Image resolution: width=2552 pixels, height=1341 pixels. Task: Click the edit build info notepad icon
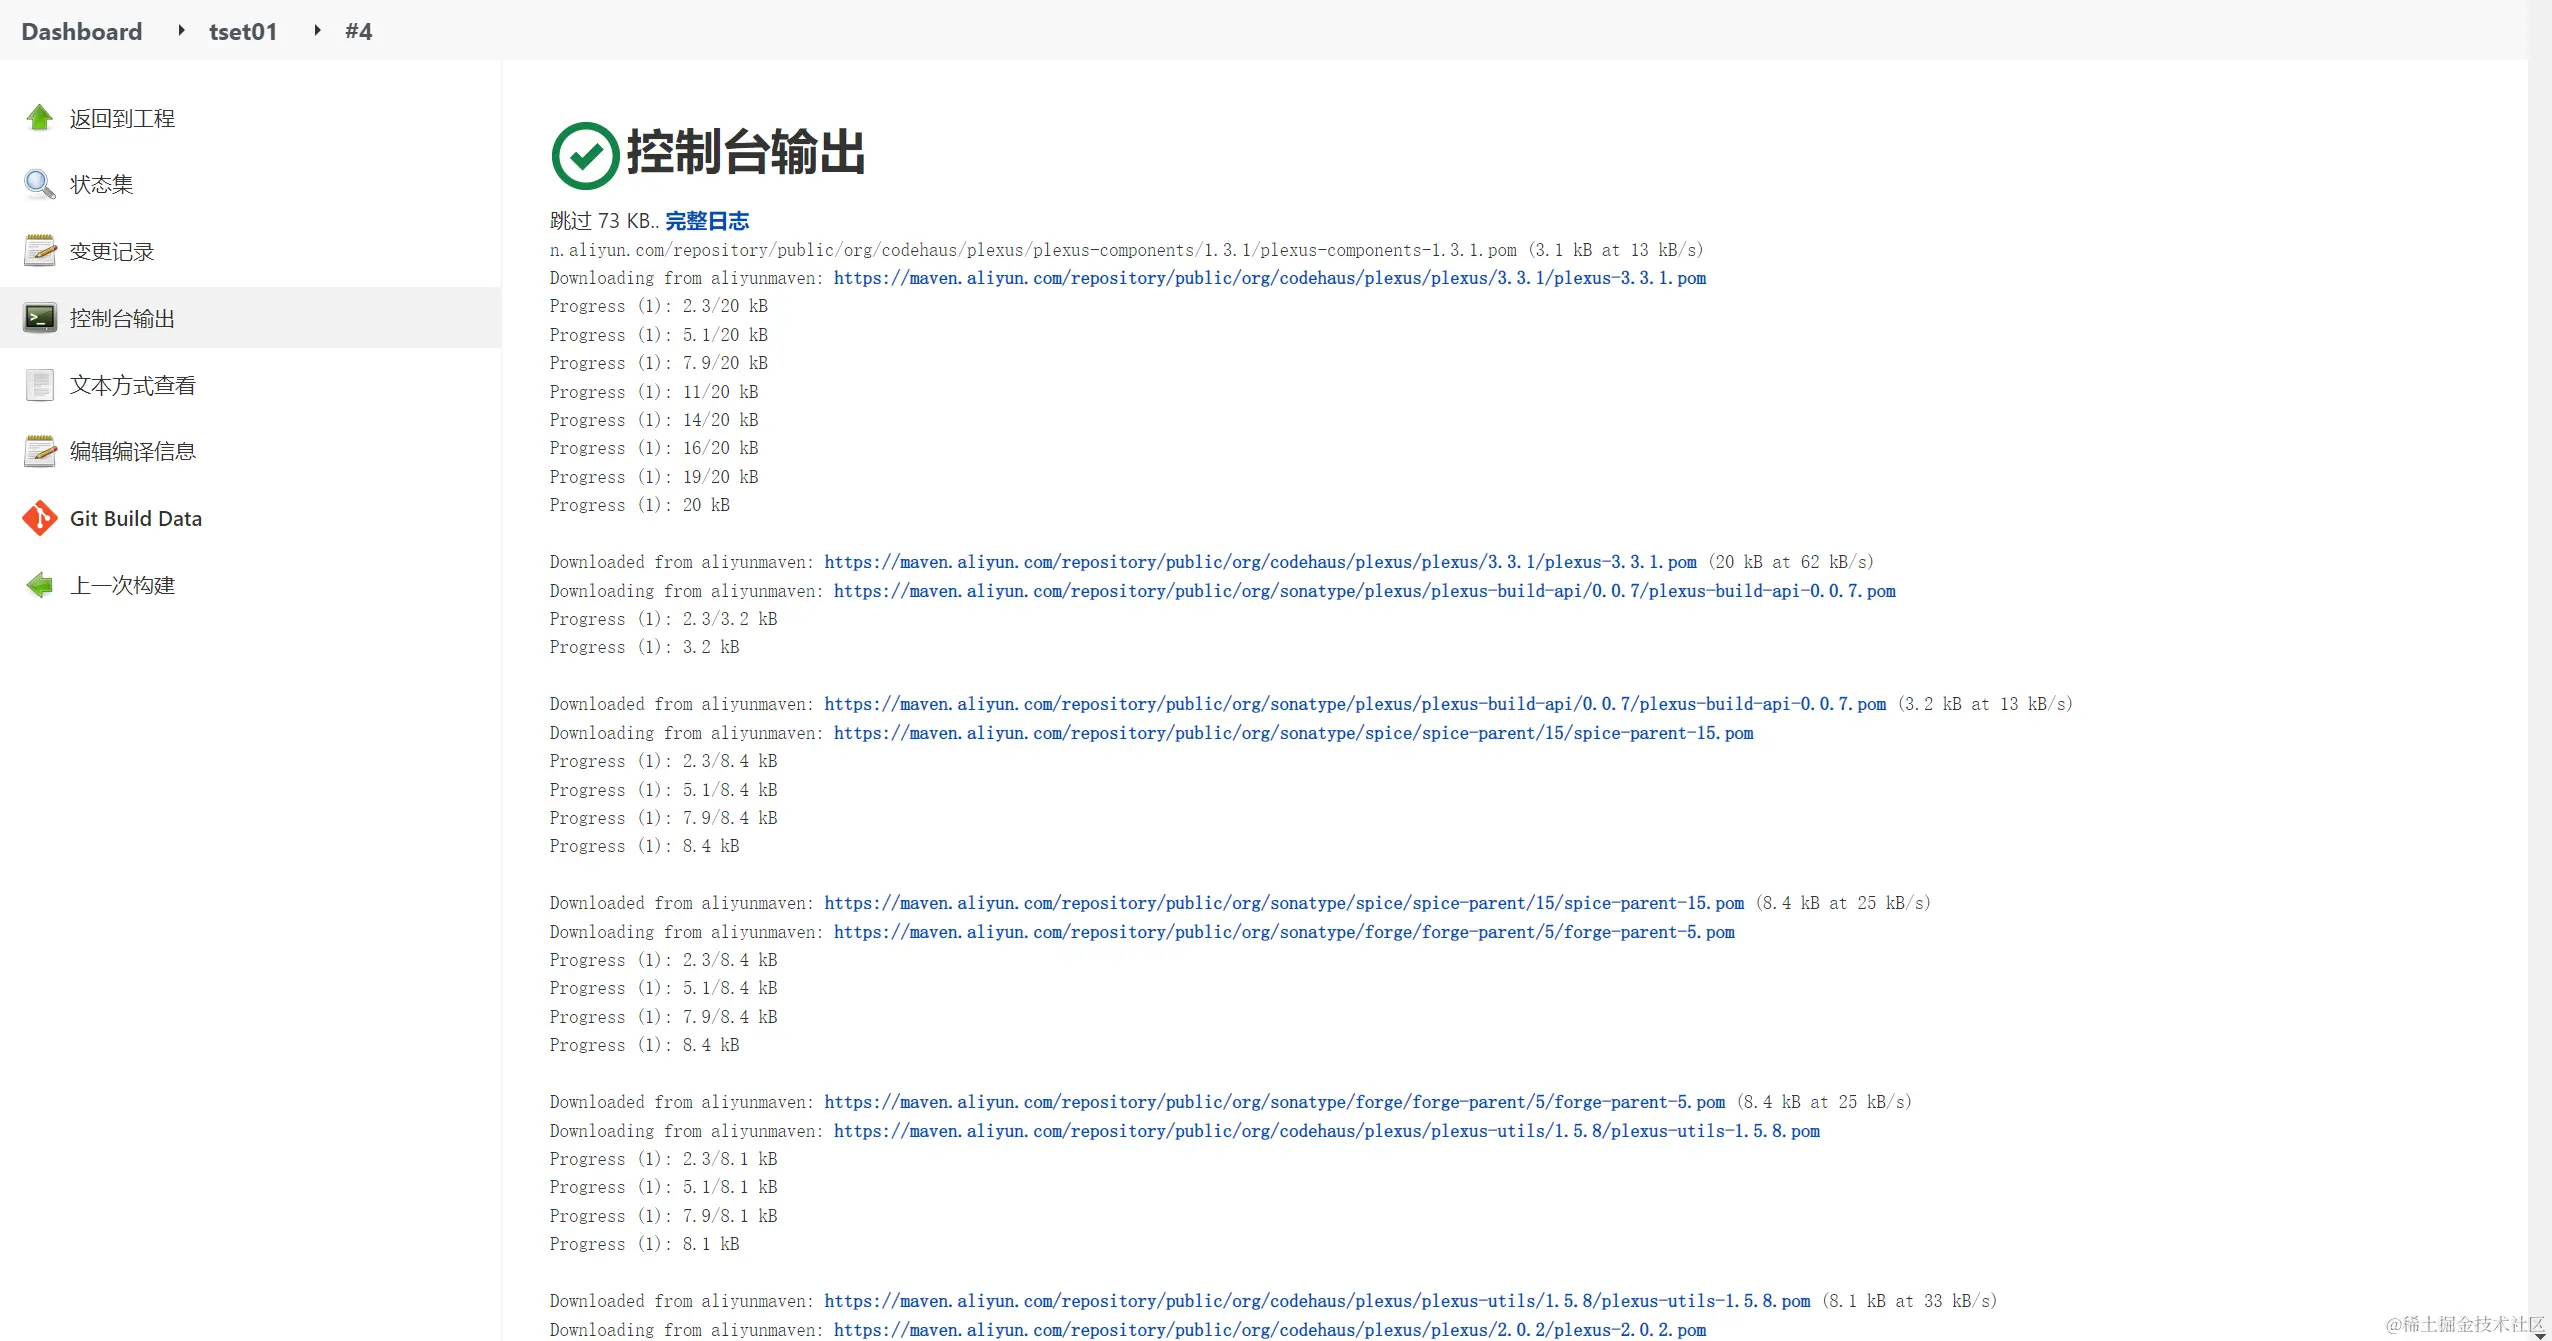[40, 451]
